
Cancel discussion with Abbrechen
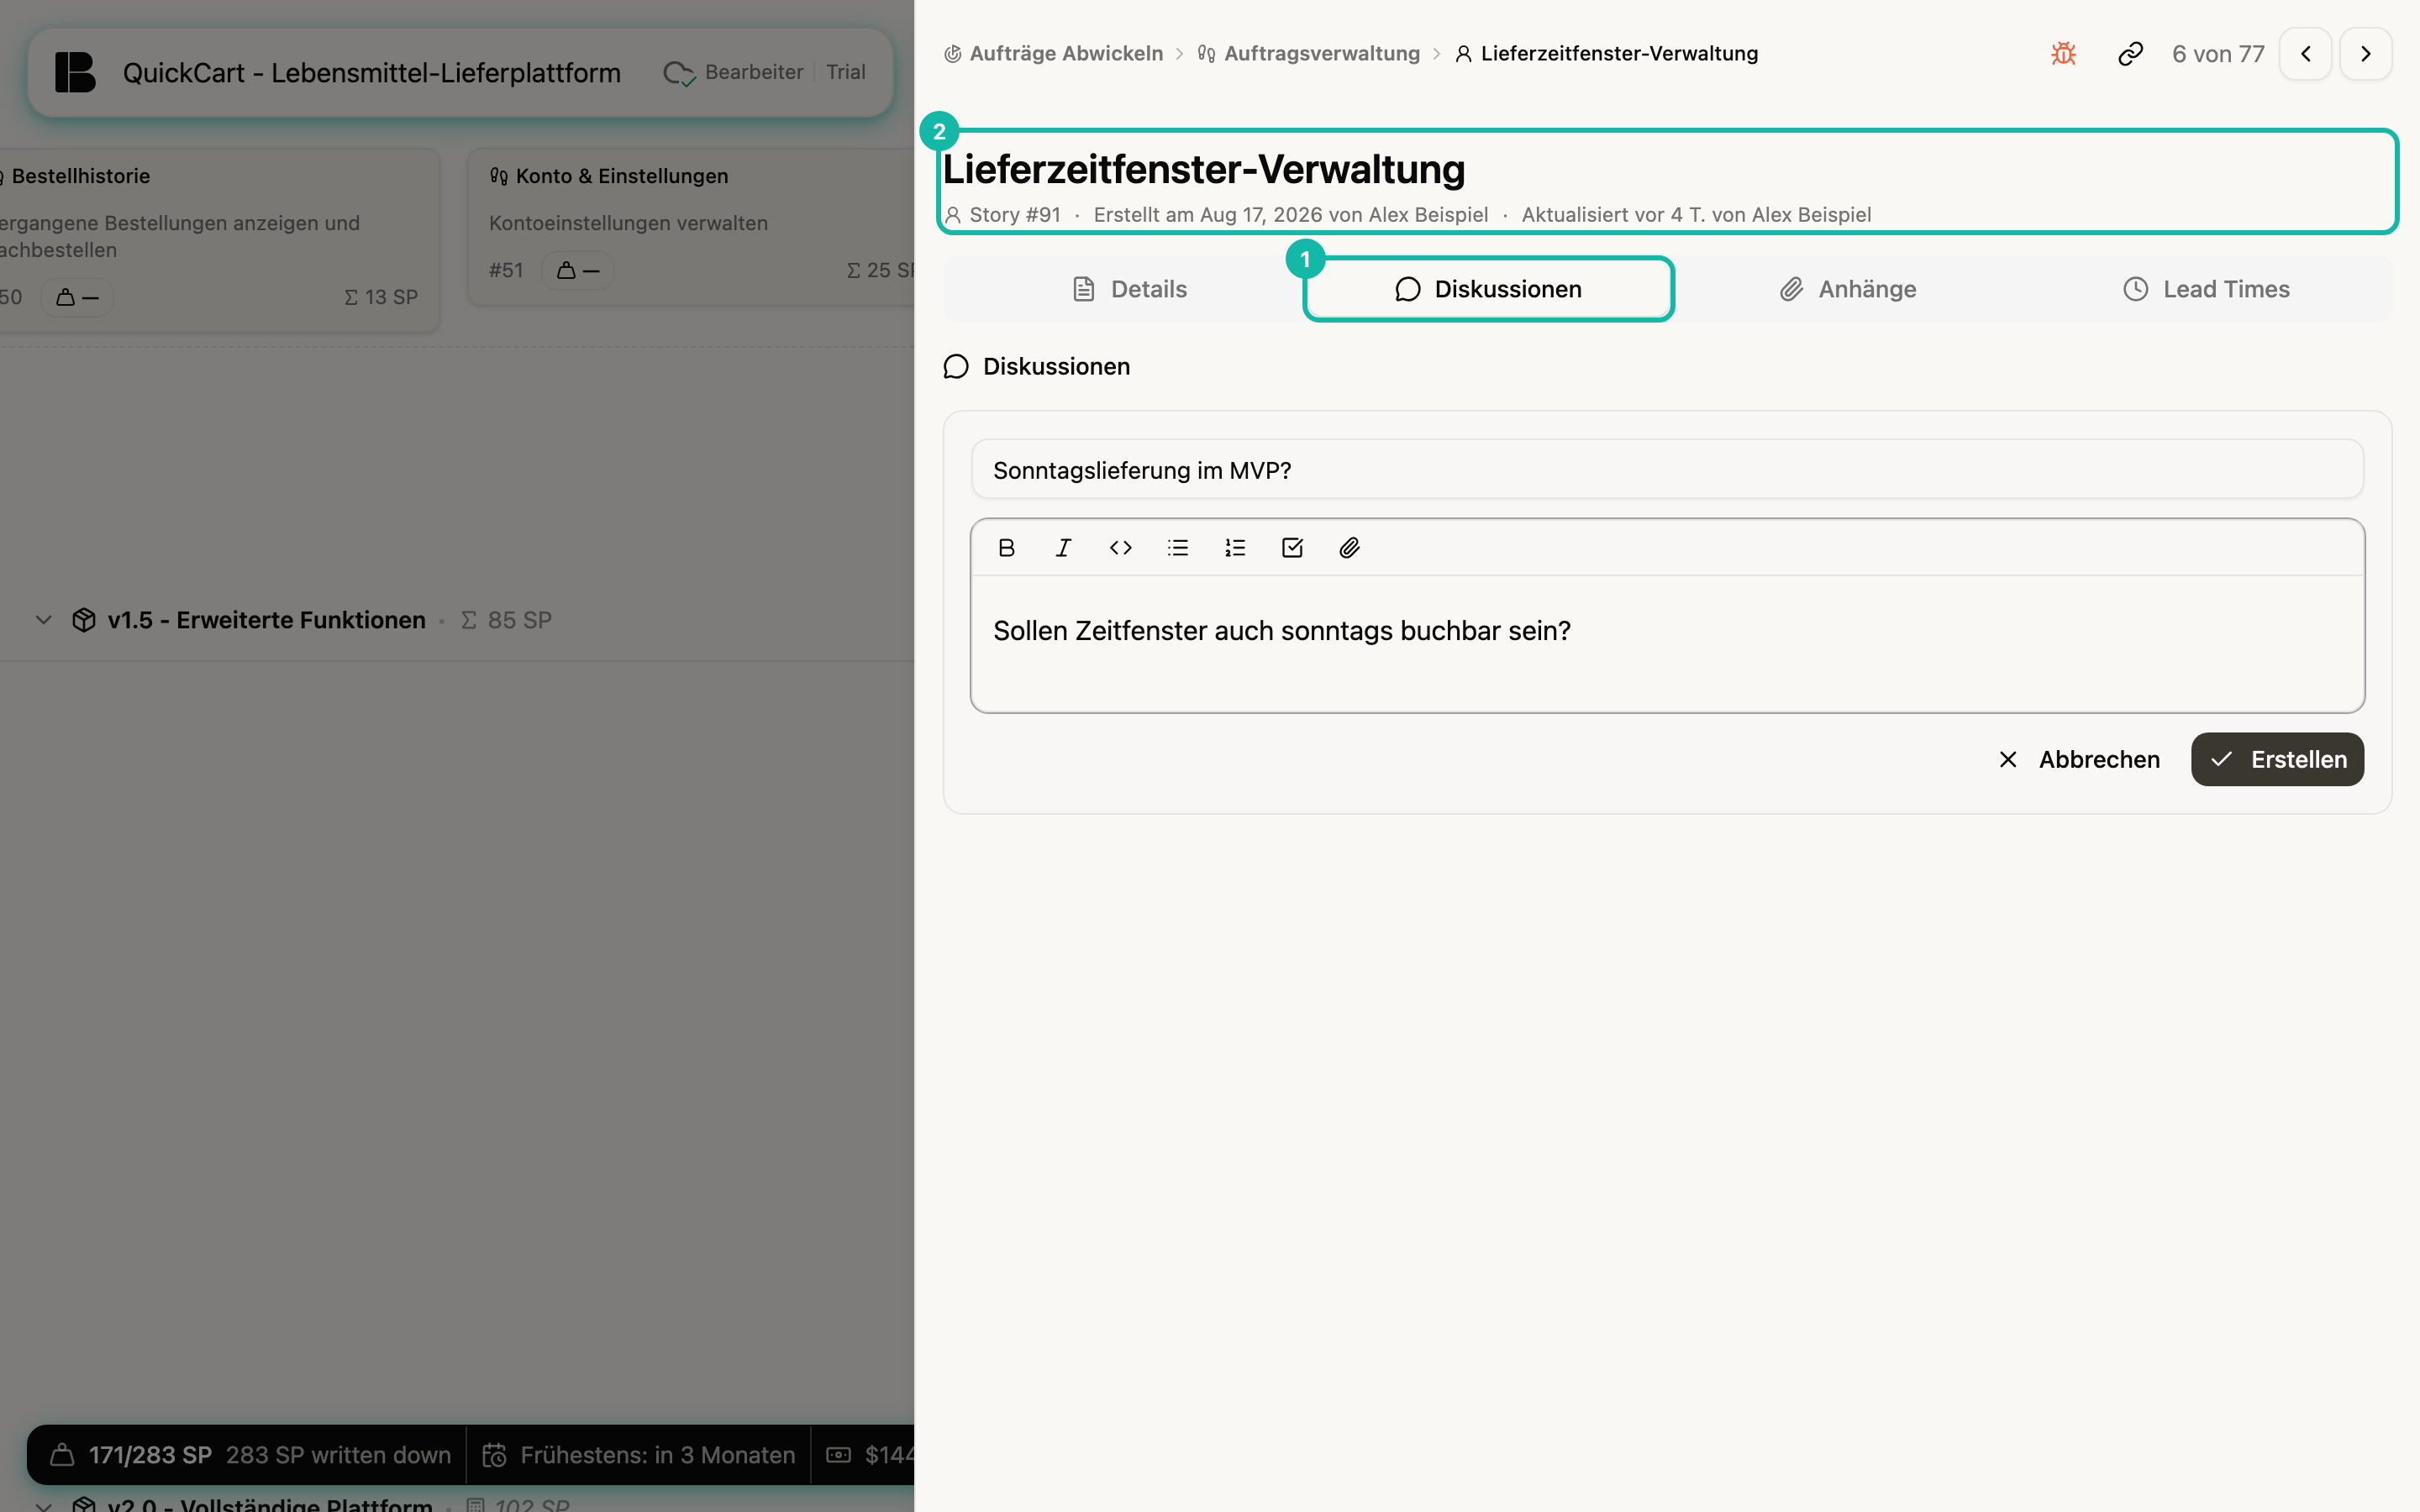[2078, 759]
